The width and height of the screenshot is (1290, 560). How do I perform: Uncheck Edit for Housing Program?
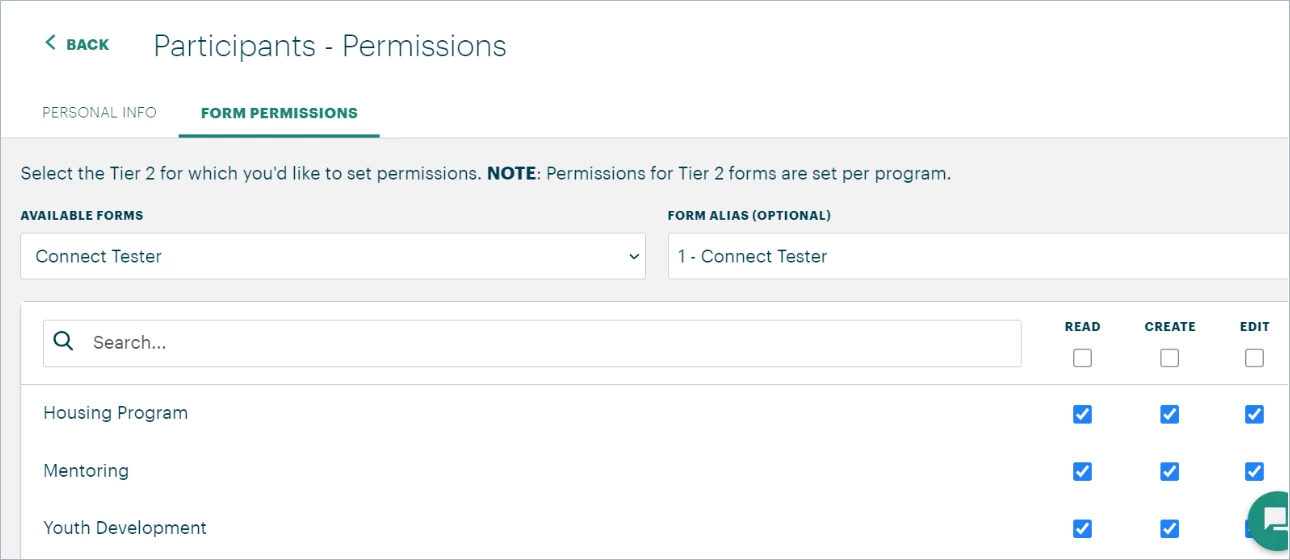click(x=1254, y=414)
